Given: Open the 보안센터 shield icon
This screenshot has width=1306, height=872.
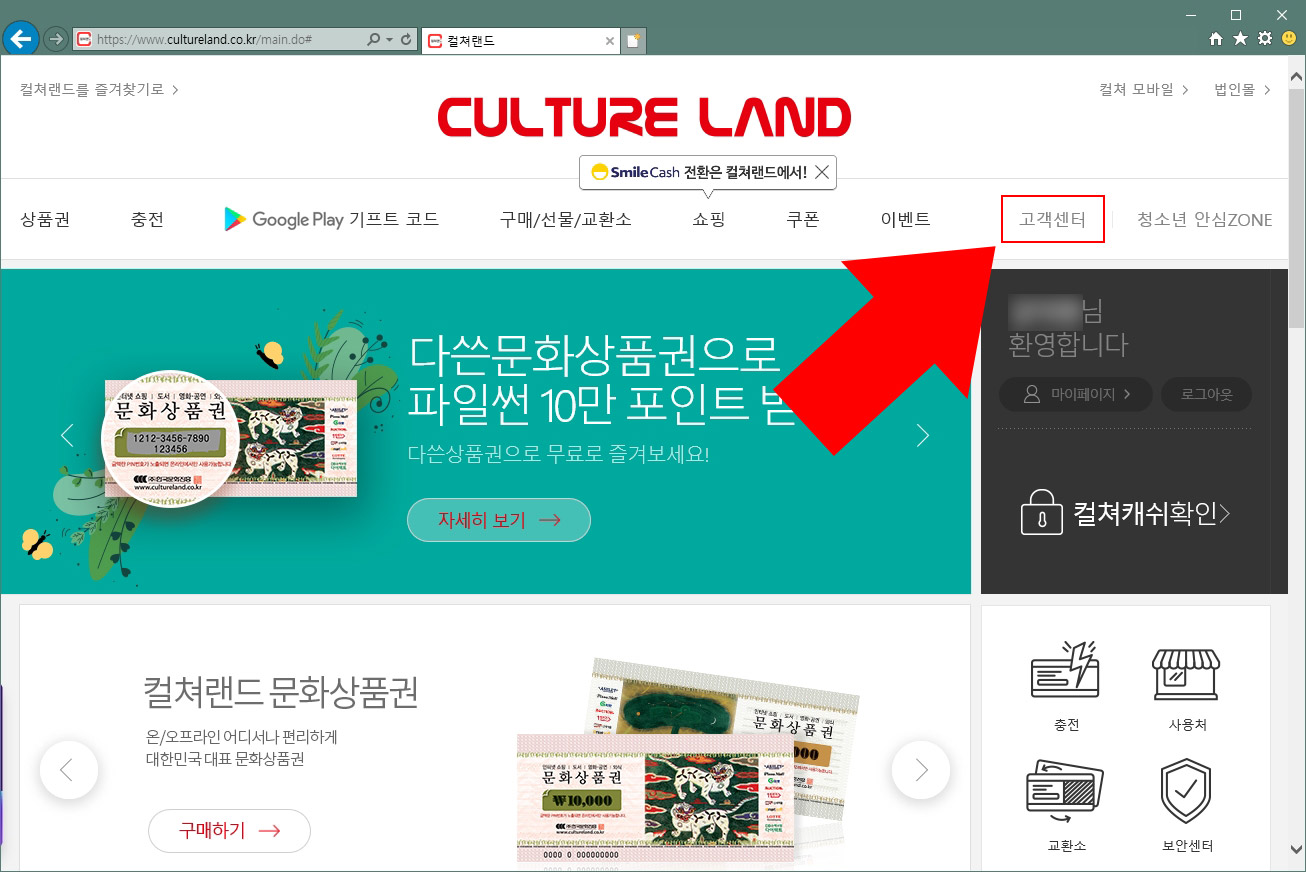Looking at the screenshot, I should coord(1186,791).
